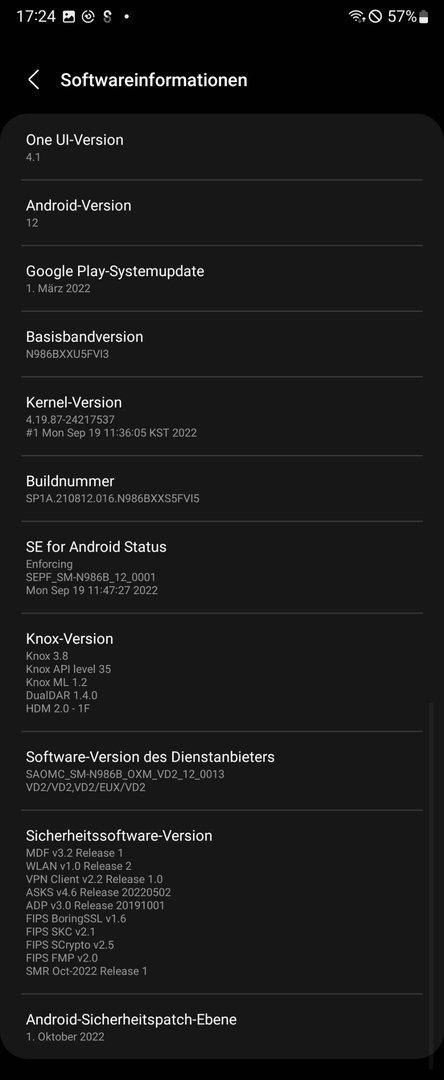Select the One UI-Version entry

click(x=222, y=147)
